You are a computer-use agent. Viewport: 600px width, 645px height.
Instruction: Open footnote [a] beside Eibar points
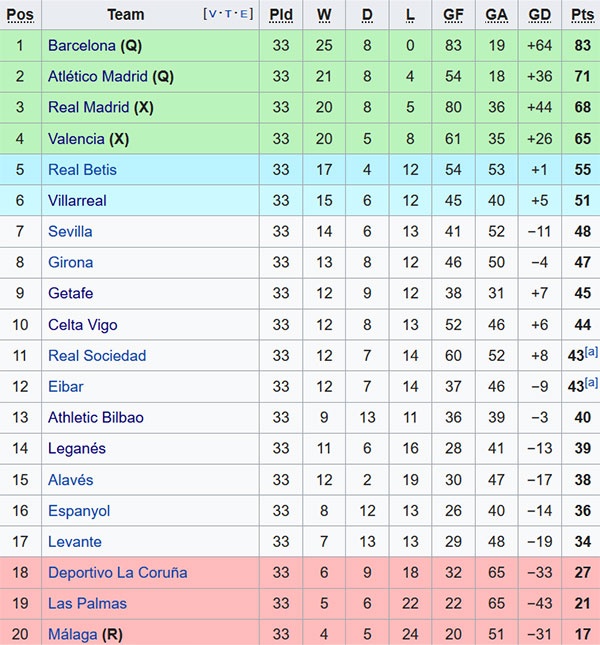coord(591,383)
